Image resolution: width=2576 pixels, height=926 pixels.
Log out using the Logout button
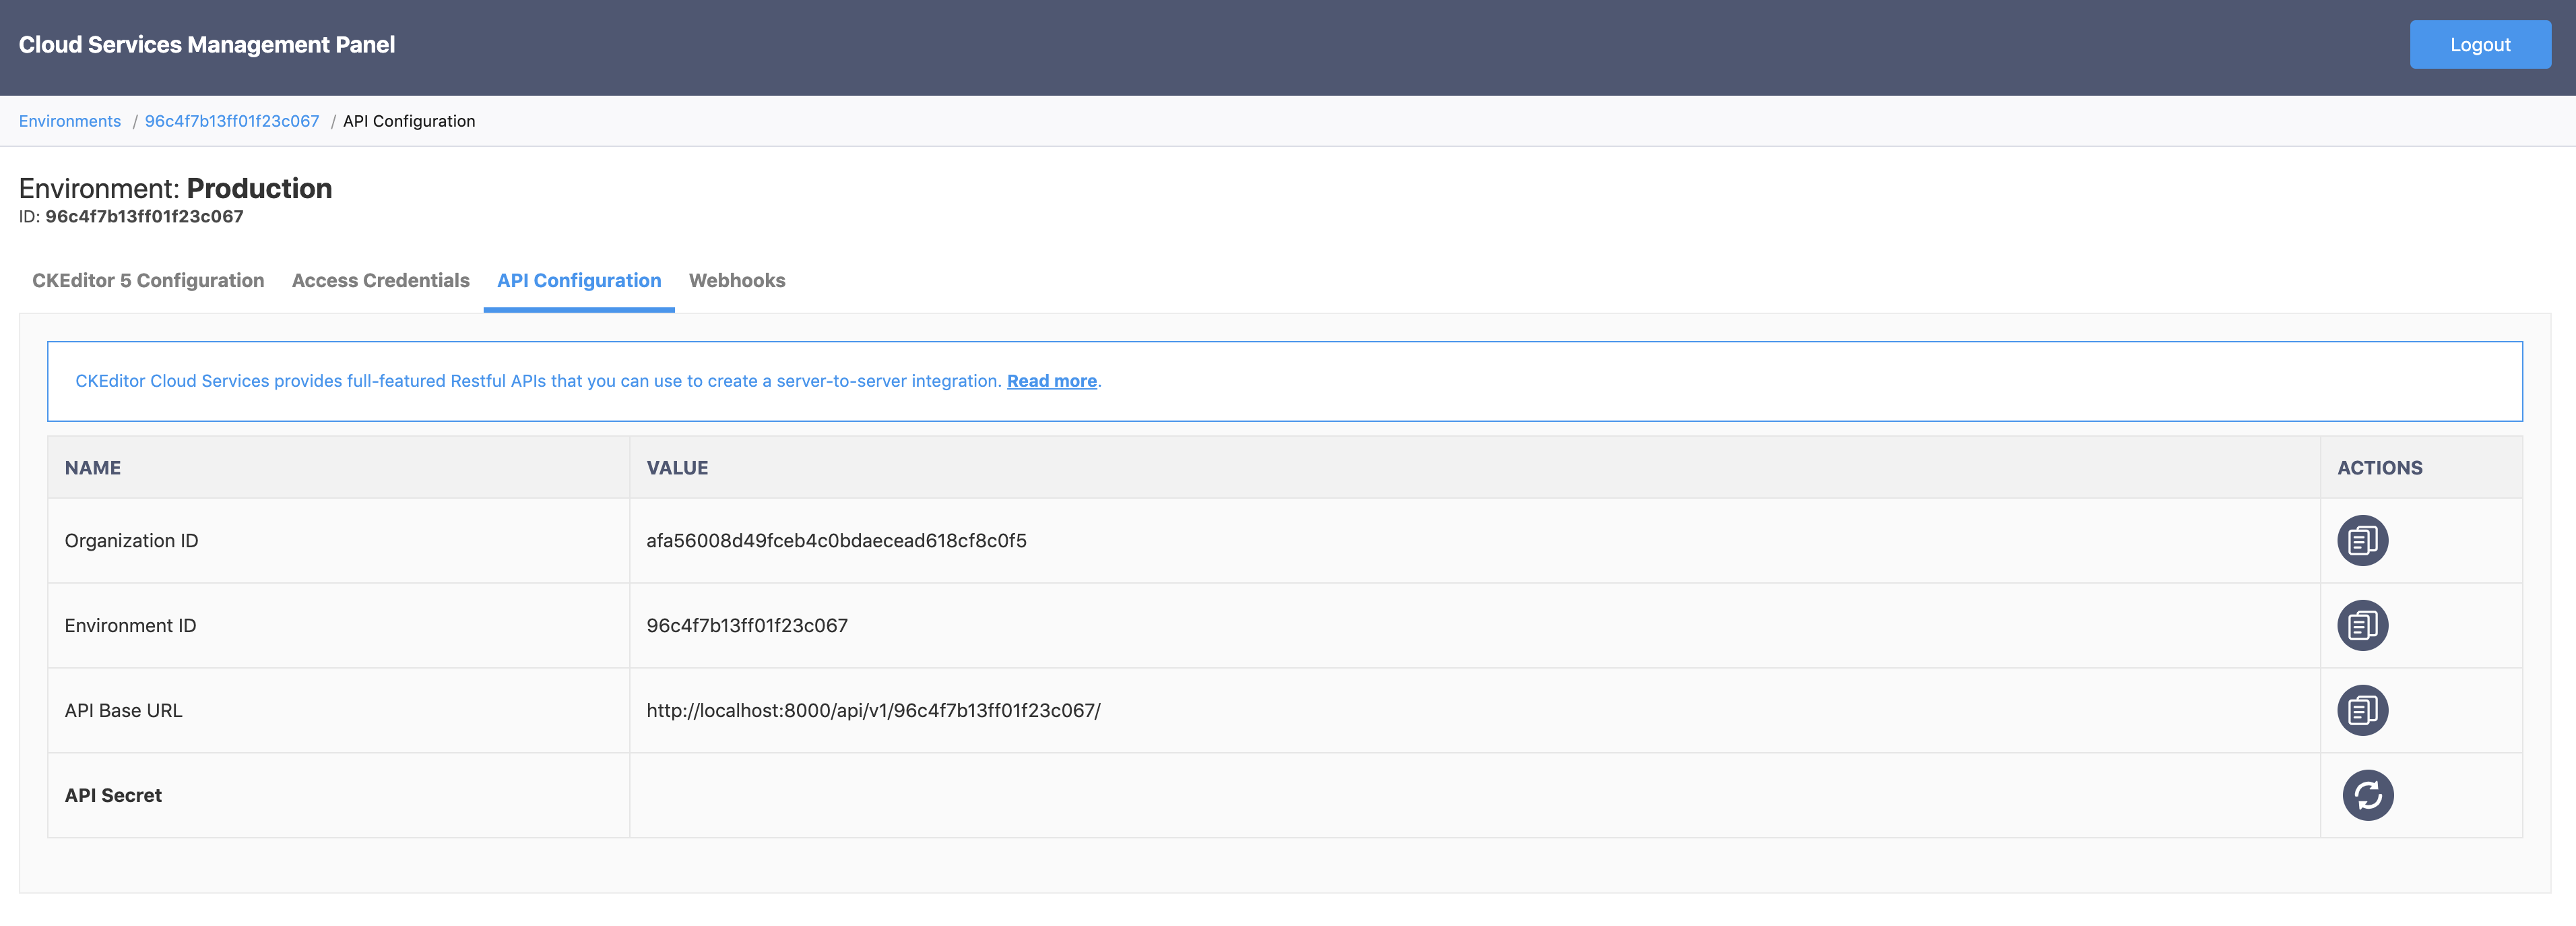pyautogui.click(x=2480, y=45)
